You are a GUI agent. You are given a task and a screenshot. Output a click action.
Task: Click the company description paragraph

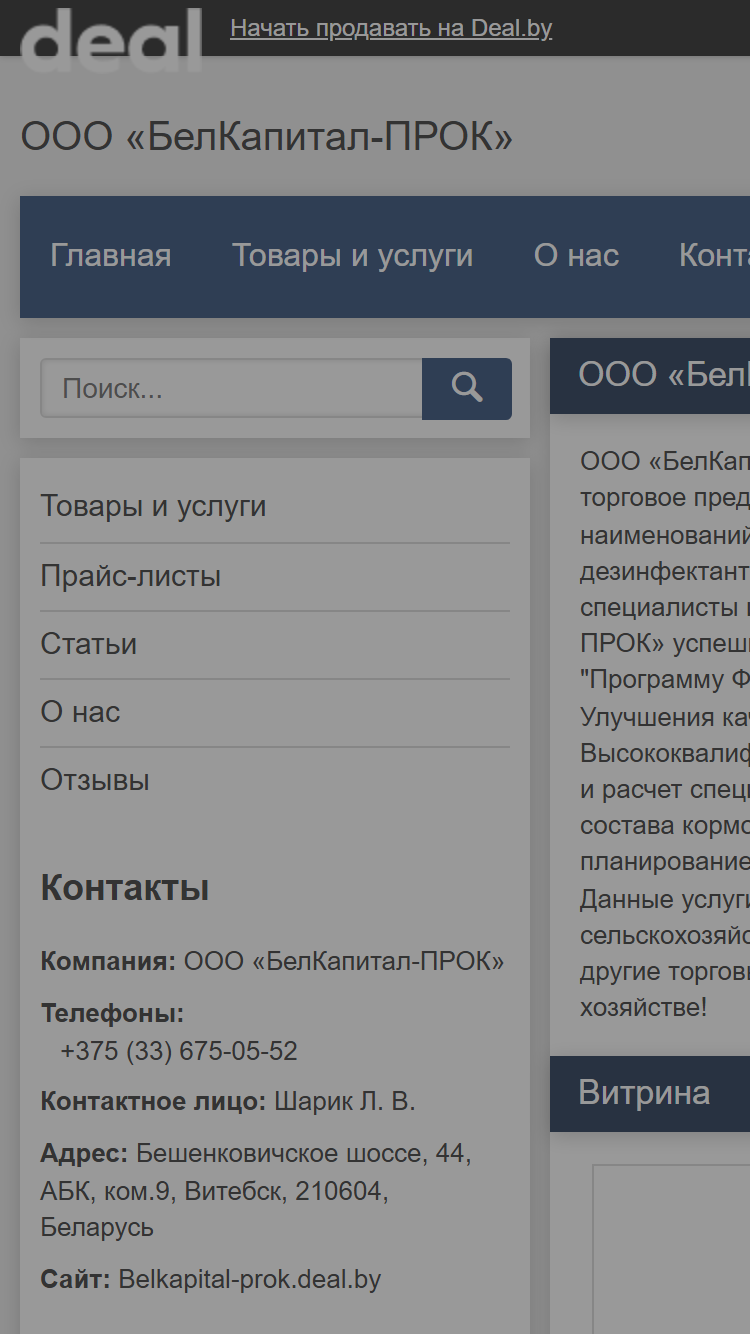[x=665, y=734]
